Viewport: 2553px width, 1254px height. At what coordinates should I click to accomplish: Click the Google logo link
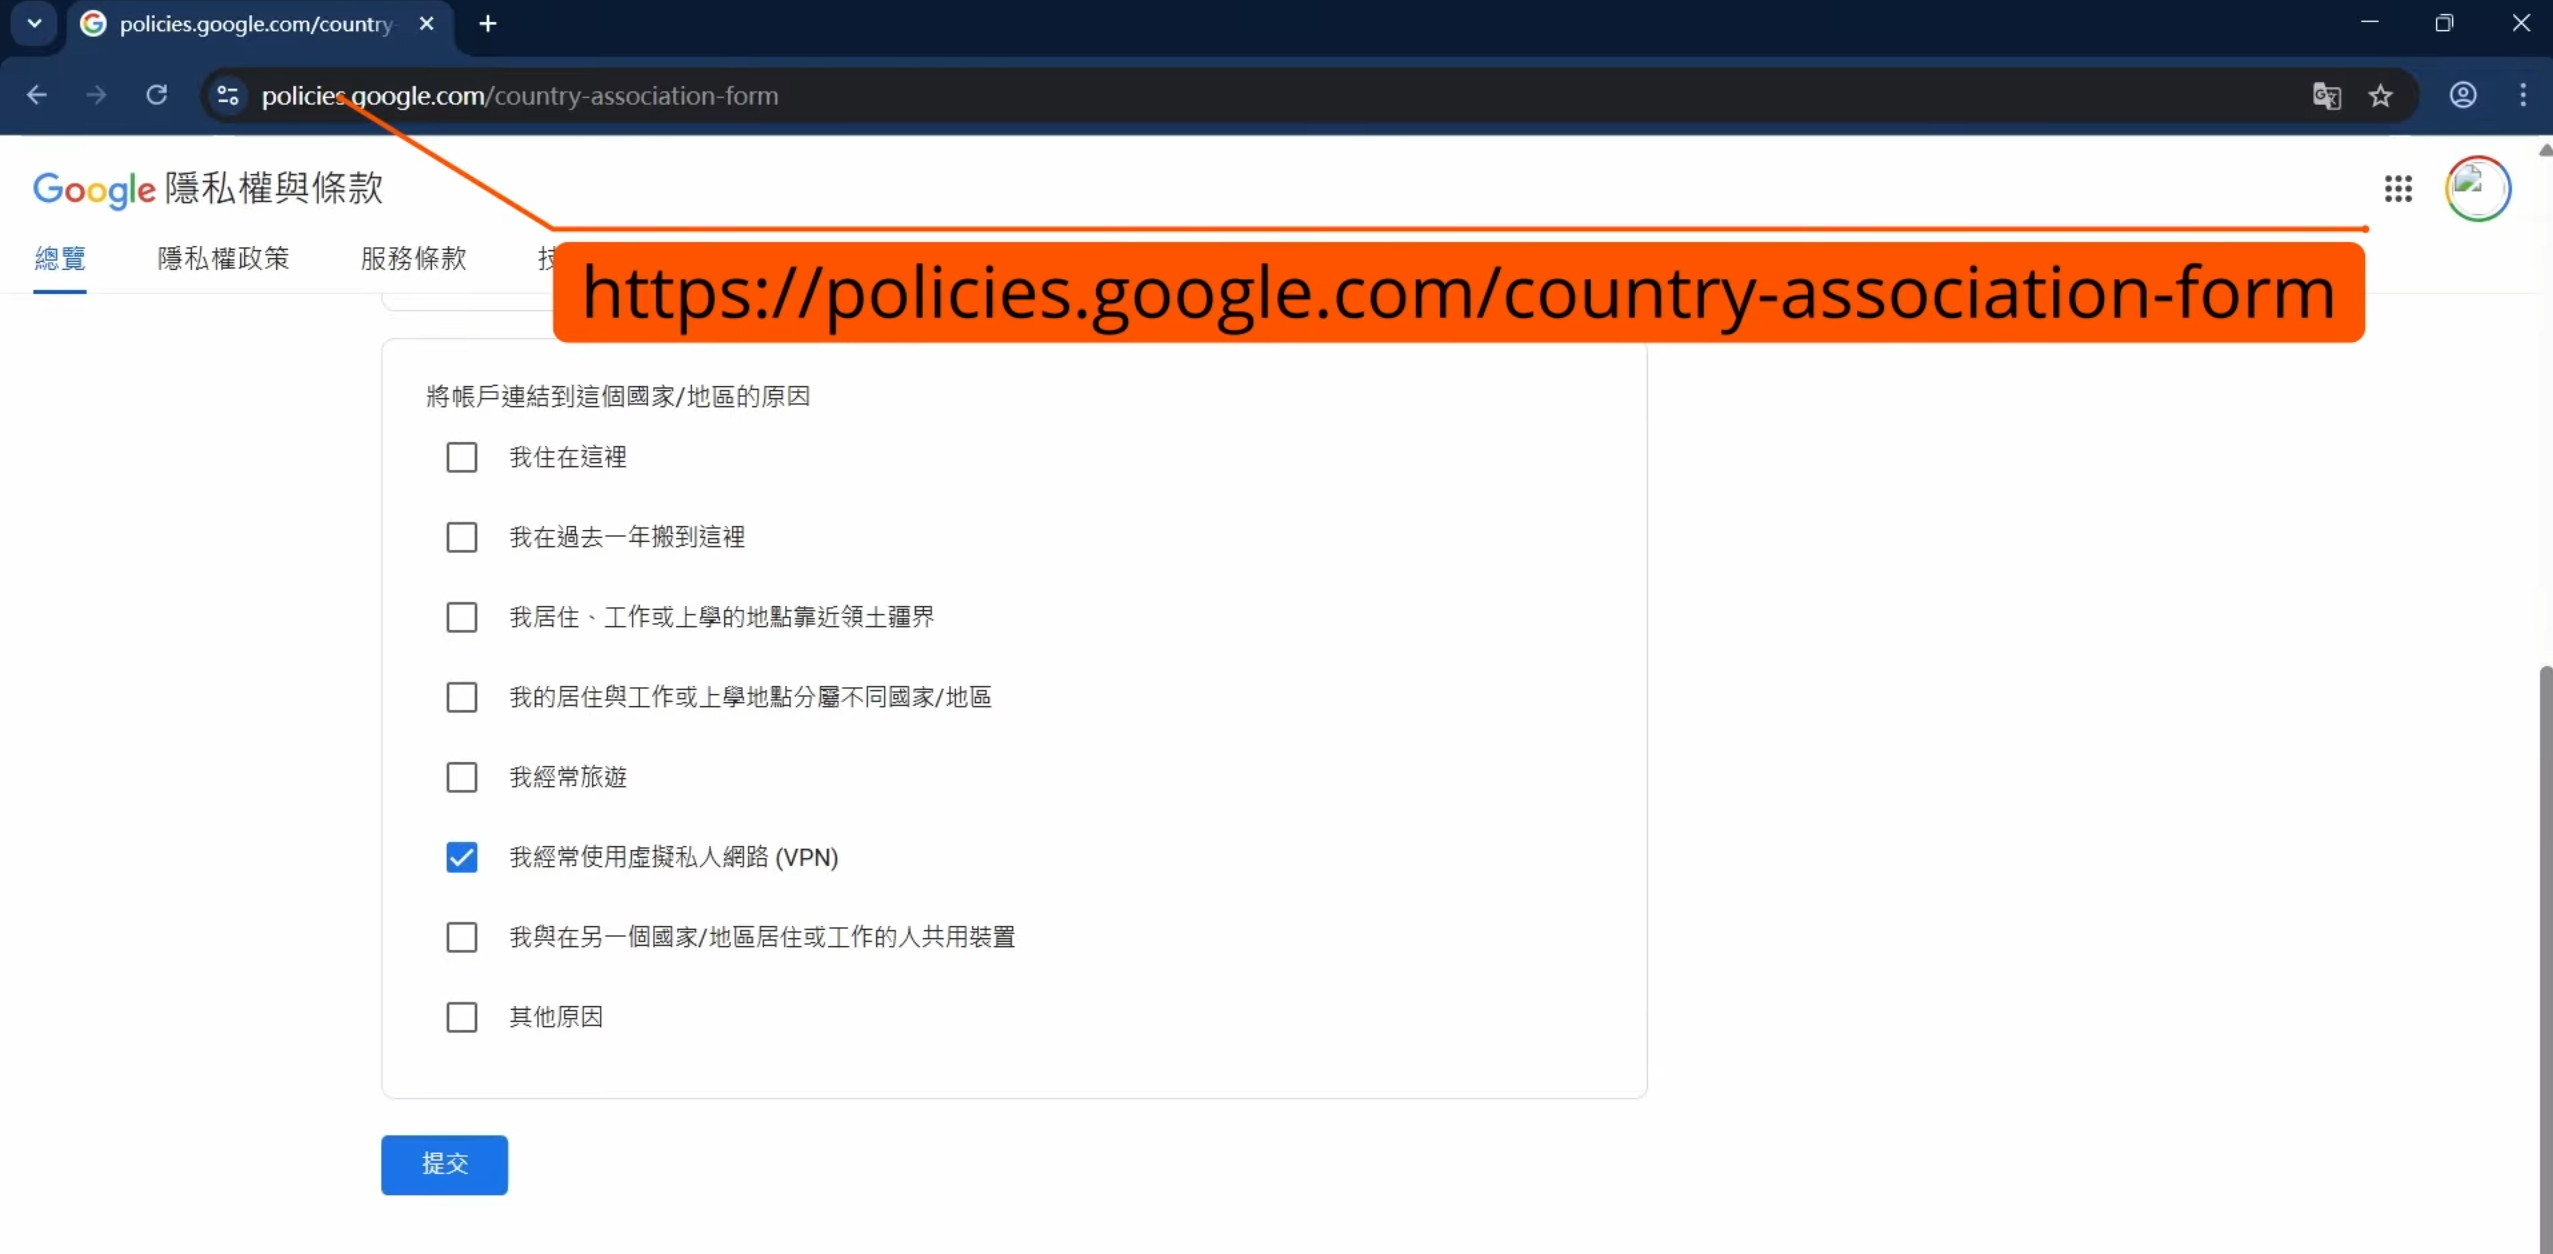[94, 189]
